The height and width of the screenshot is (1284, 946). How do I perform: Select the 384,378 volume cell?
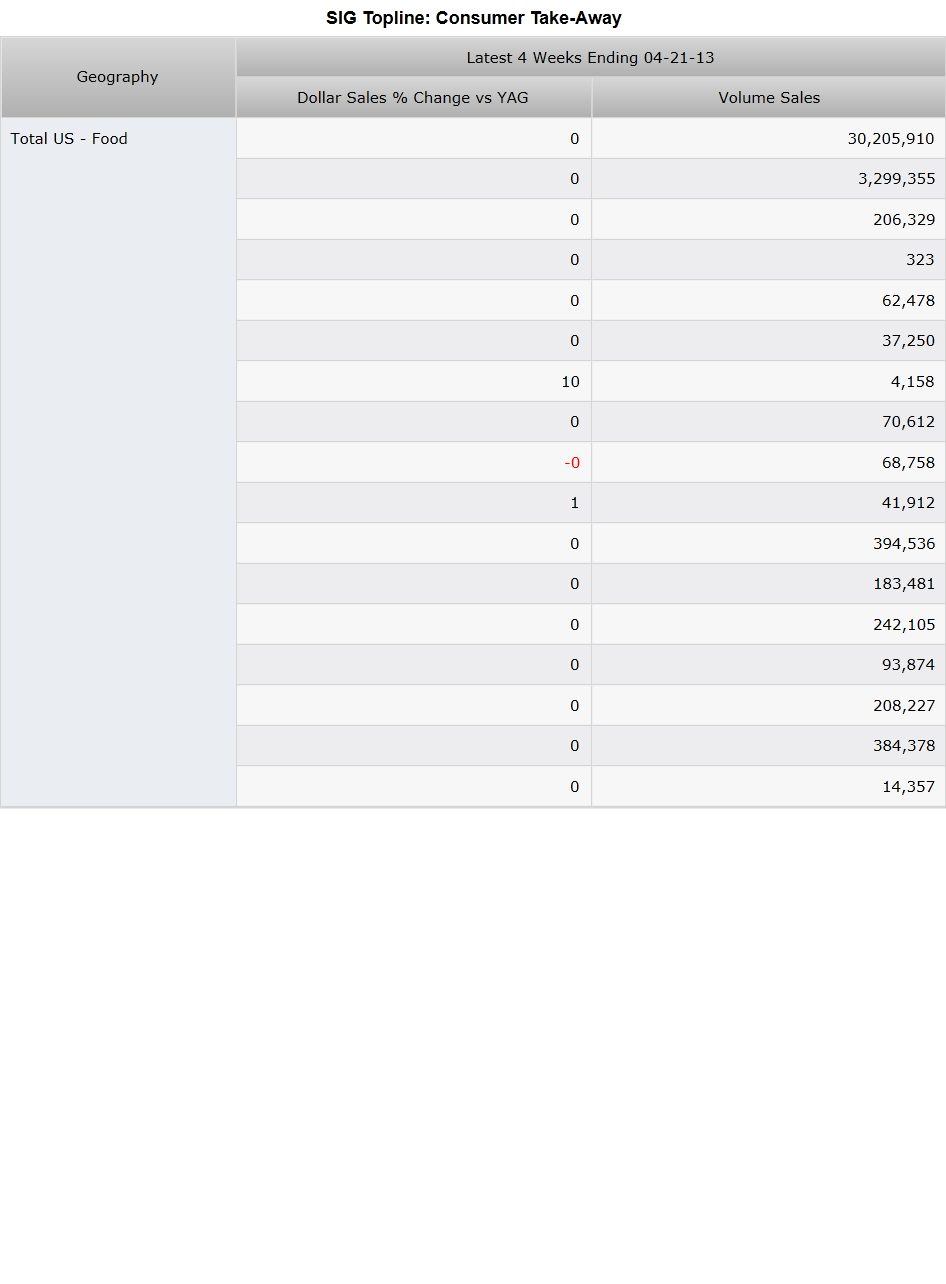click(x=769, y=746)
